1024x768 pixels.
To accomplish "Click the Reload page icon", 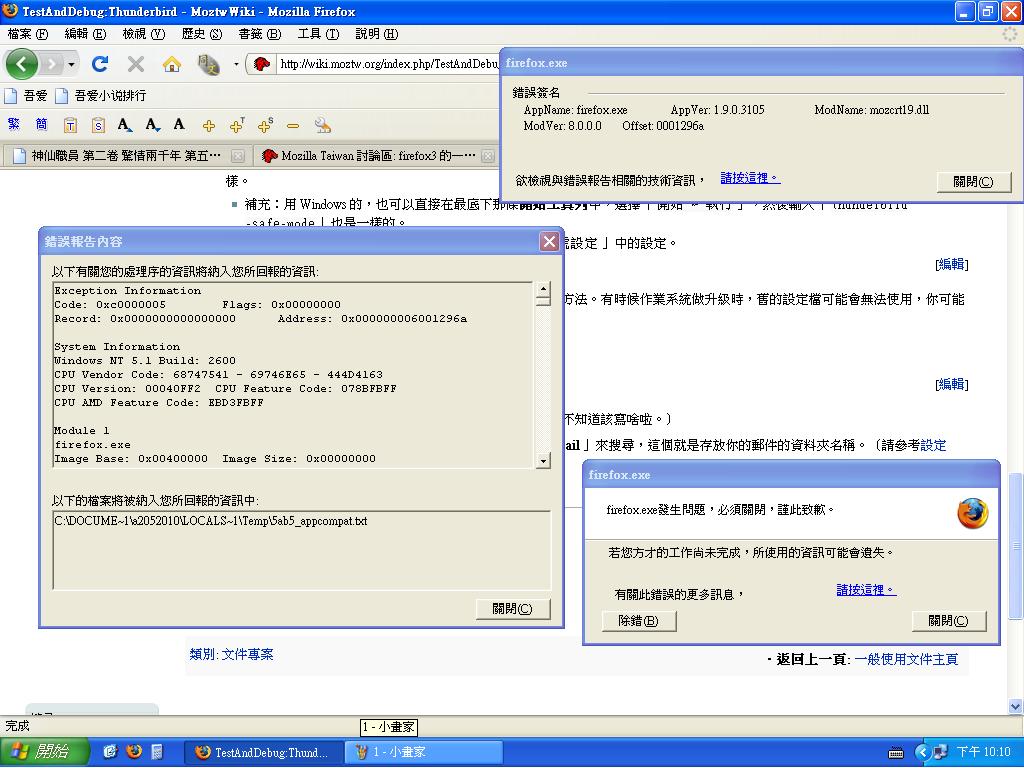I will tap(100, 64).
